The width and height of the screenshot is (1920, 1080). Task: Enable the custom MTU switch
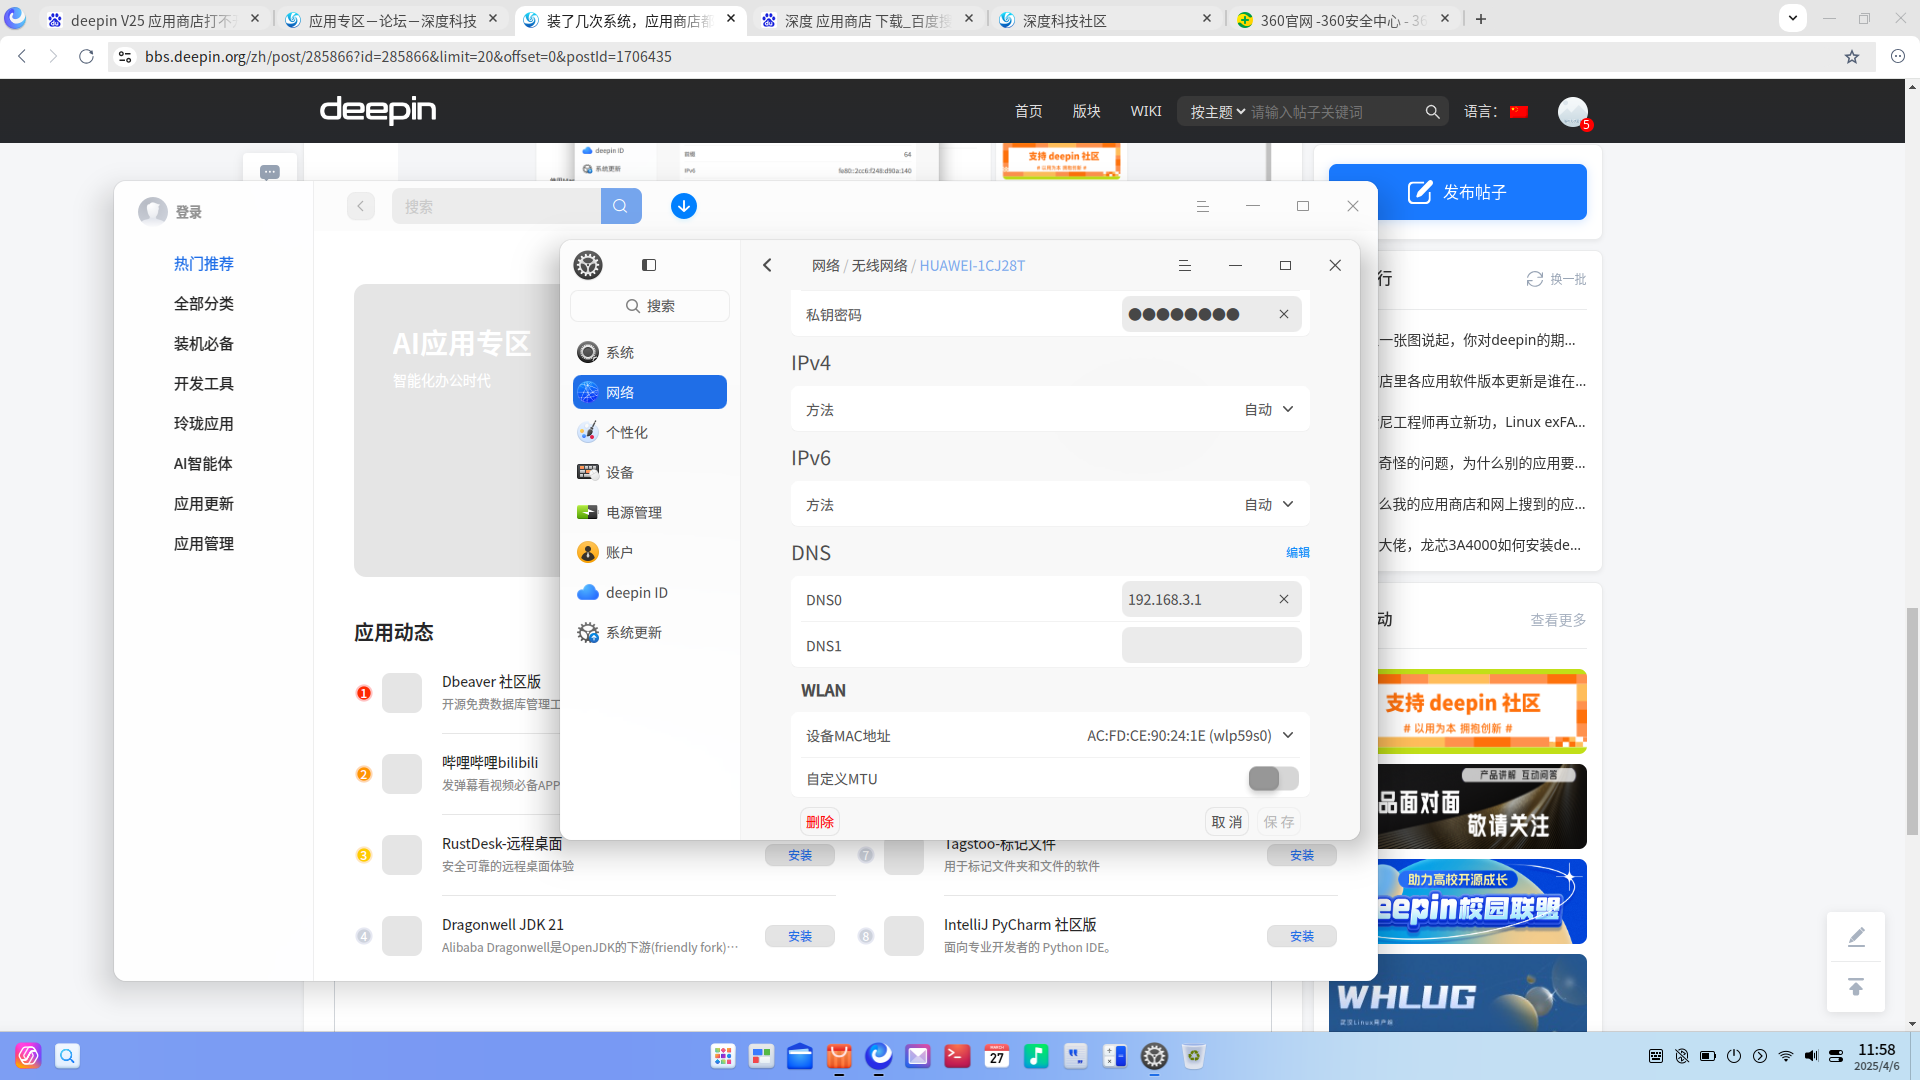click(x=1273, y=778)
